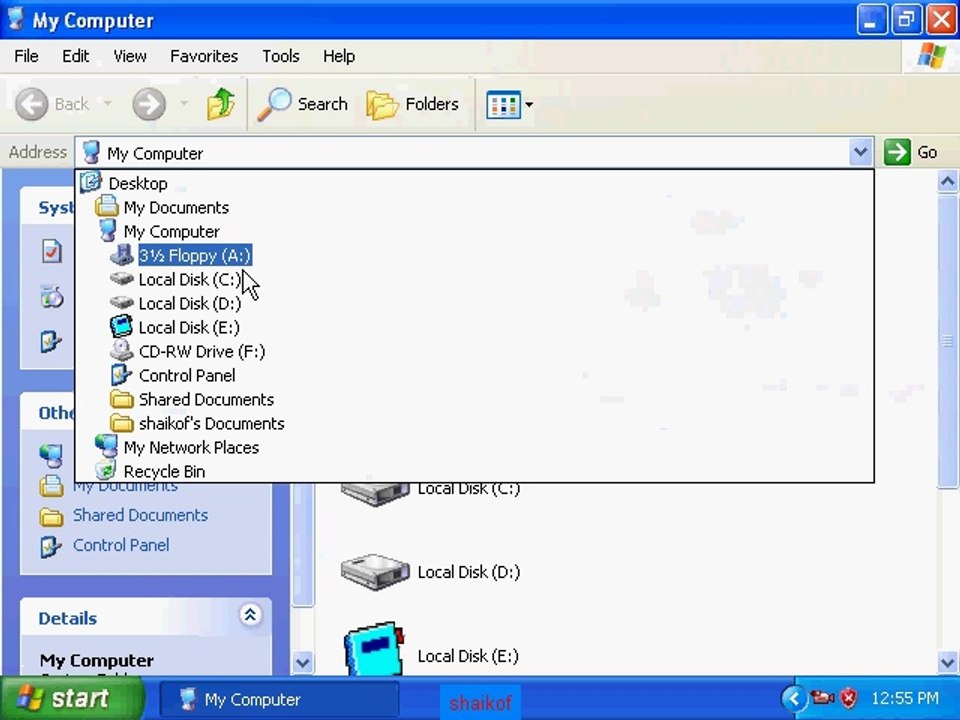The image size is (960, 720).
Task: Open Shared Documents sidebar link
Action: click(140, 515)
